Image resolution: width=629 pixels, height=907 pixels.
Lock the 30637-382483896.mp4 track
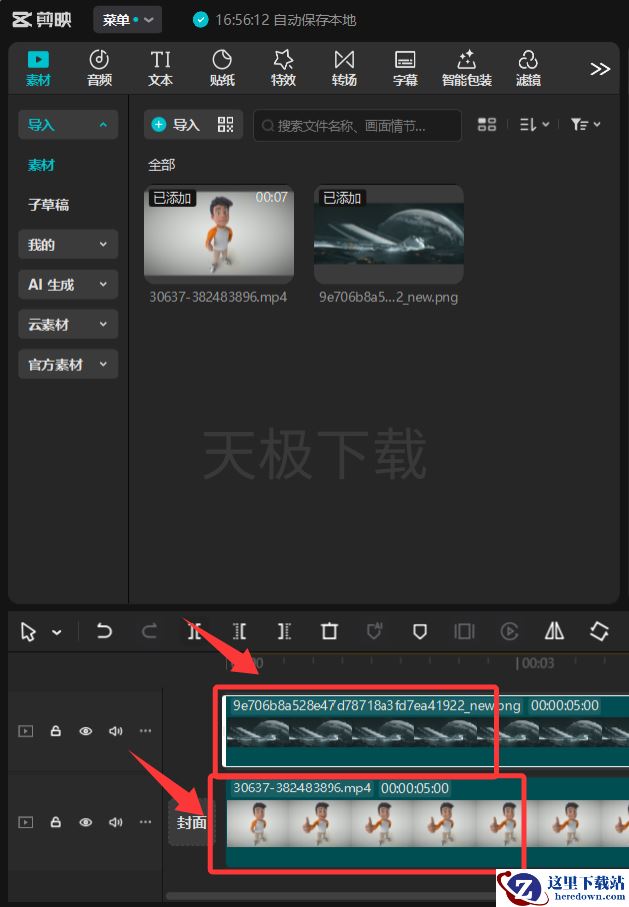tap(56, 821)
